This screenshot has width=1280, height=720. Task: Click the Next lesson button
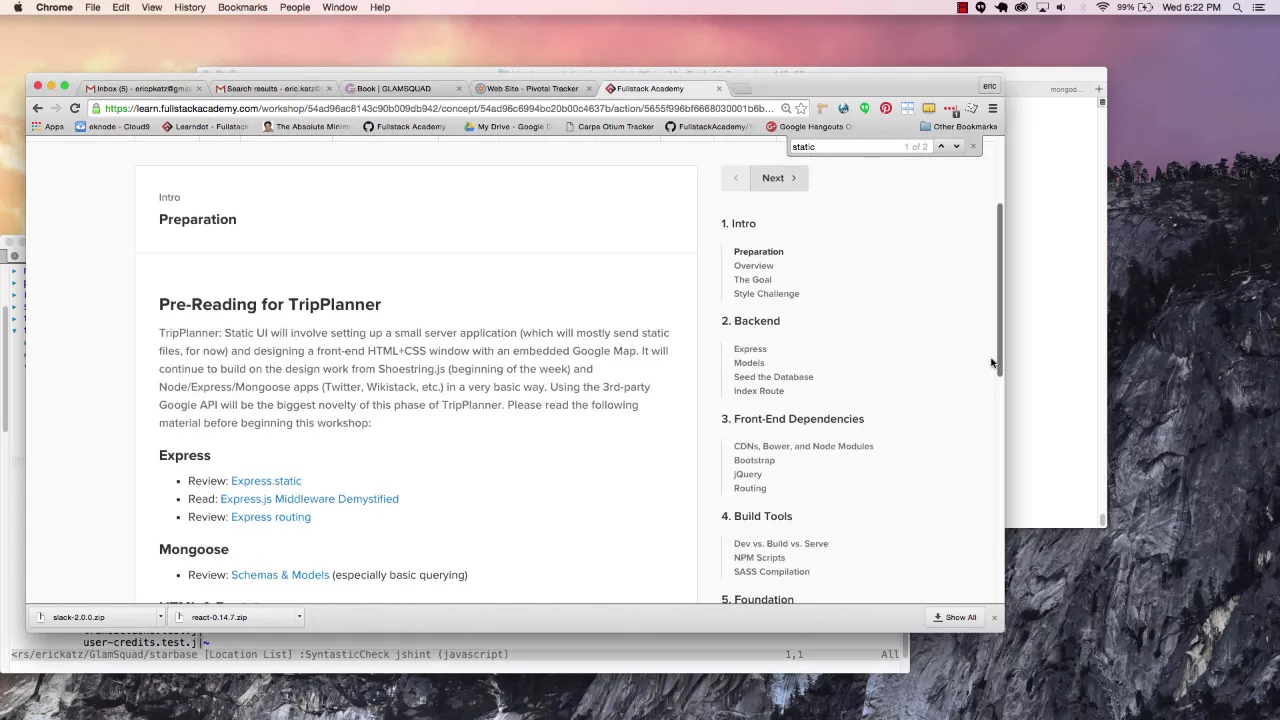[x=779, y=178]
